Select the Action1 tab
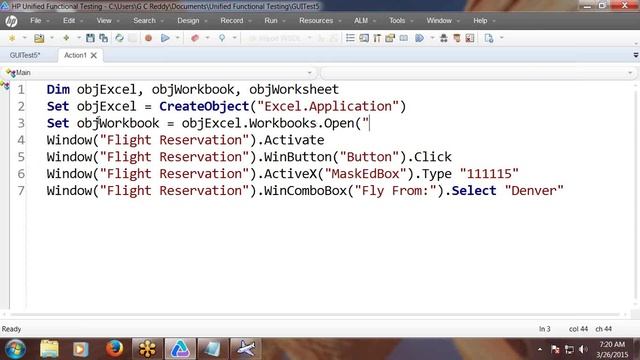Image resolution: width=640 pixels, height=360 pixels. (76, 55)
